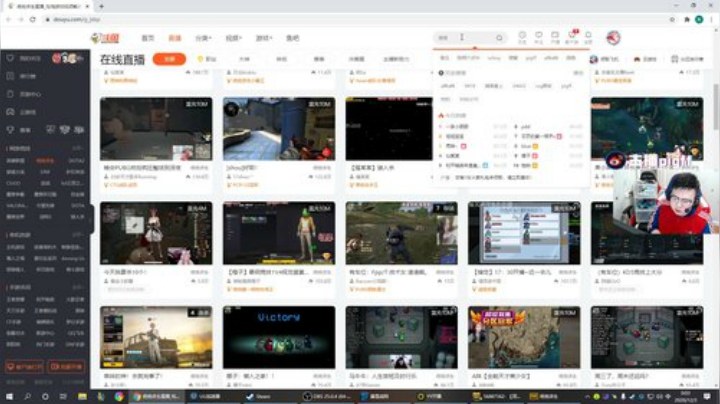Open the stream thumbnail showing woman in red-white dress
720x404 pixels.
156,233
